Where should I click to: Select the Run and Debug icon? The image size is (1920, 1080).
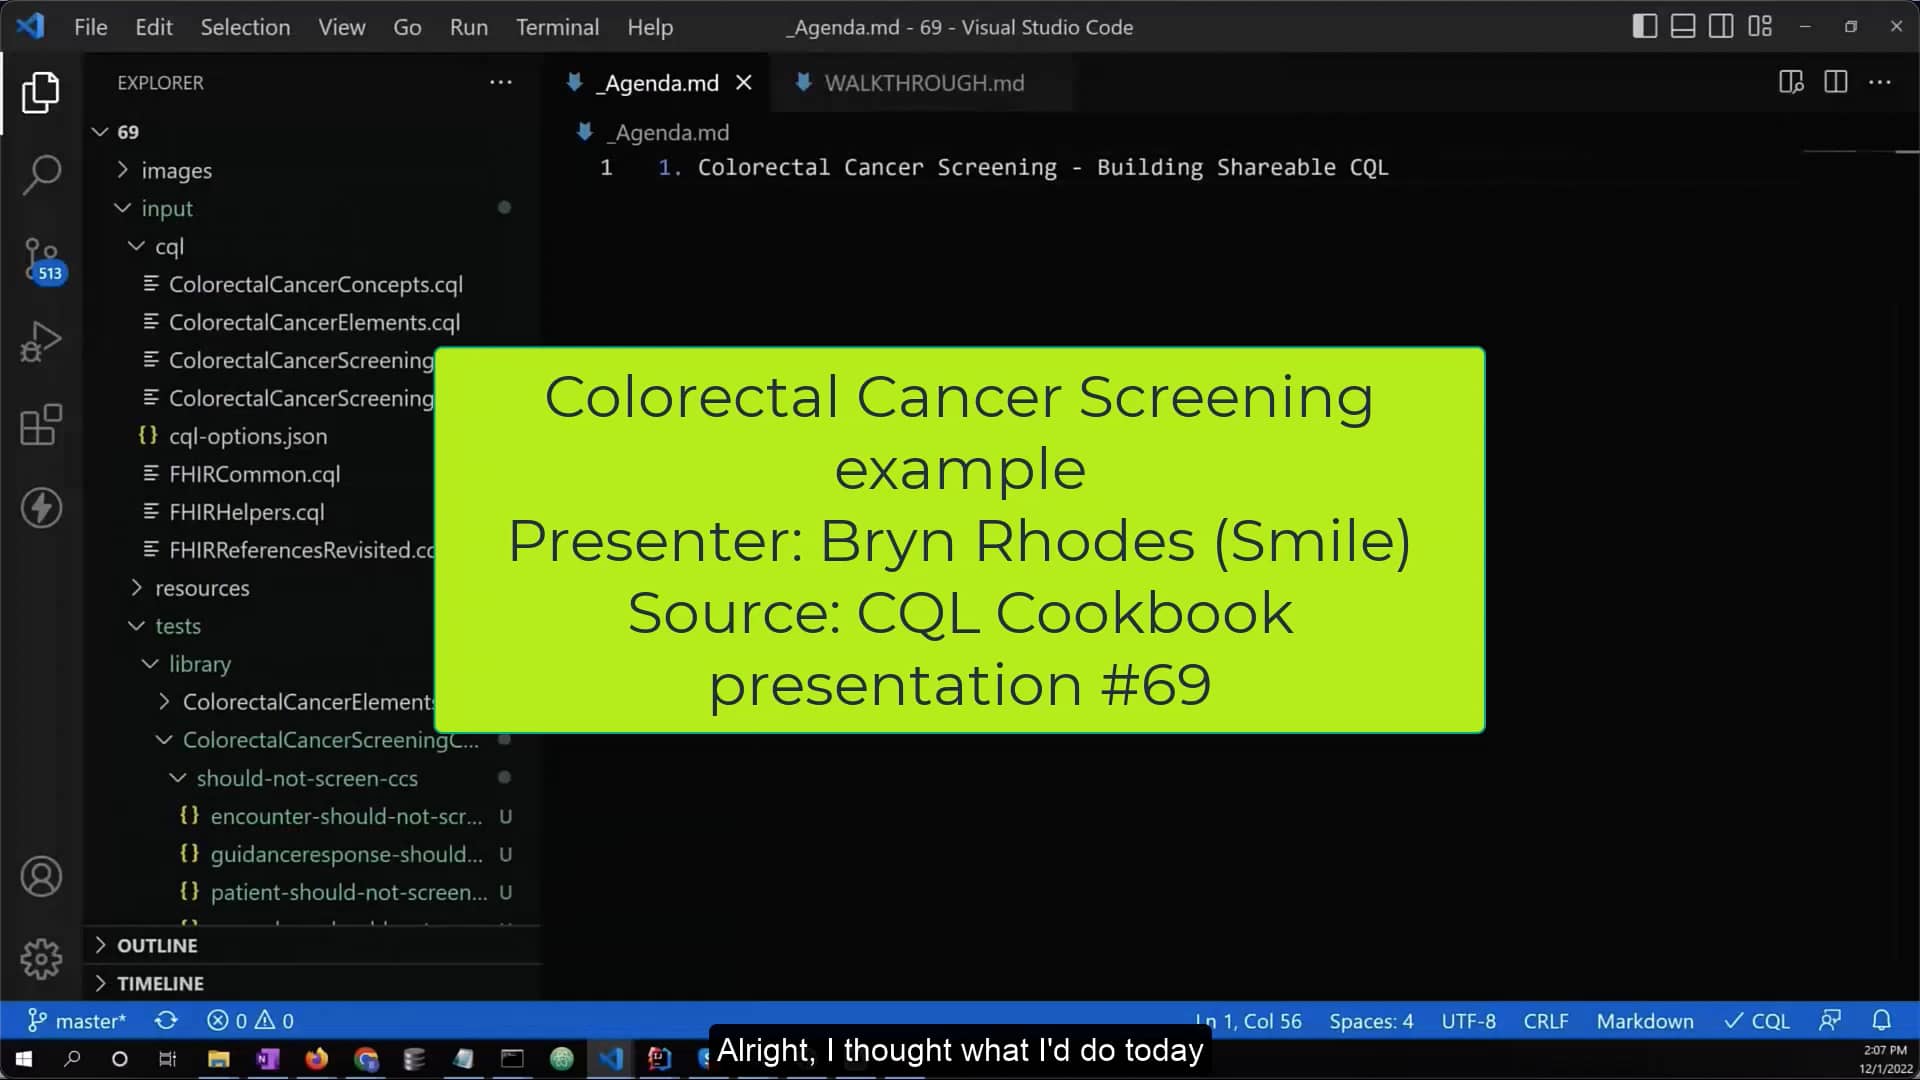[41, 341]
